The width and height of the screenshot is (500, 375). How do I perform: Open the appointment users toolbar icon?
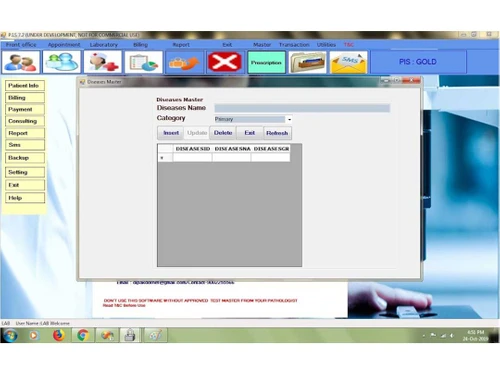coord(62,62)
